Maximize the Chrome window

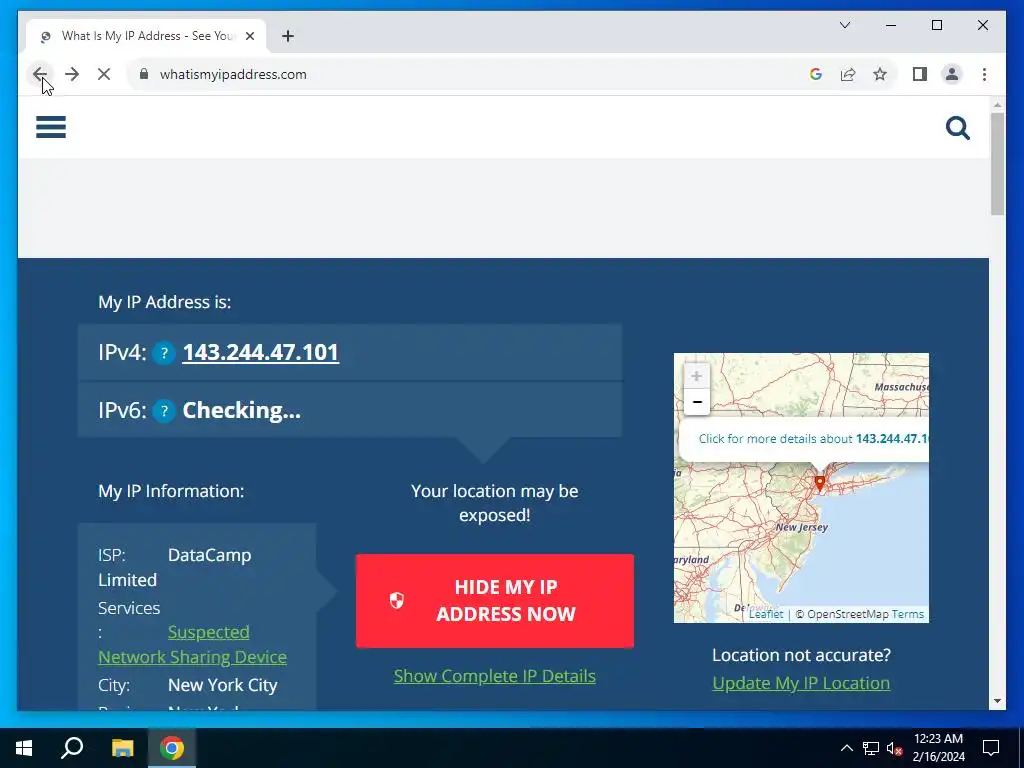coord(936,25)
